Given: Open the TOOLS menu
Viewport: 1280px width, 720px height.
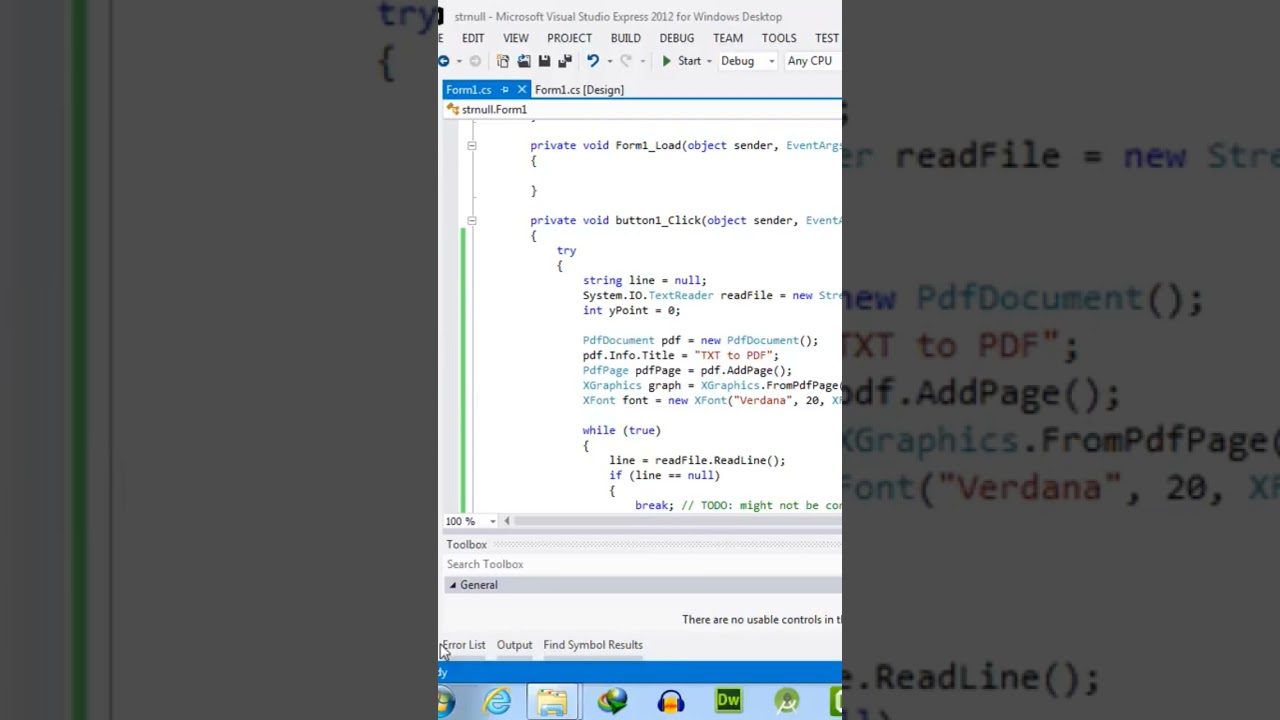Looking at the screenshot, I should 779,38.
